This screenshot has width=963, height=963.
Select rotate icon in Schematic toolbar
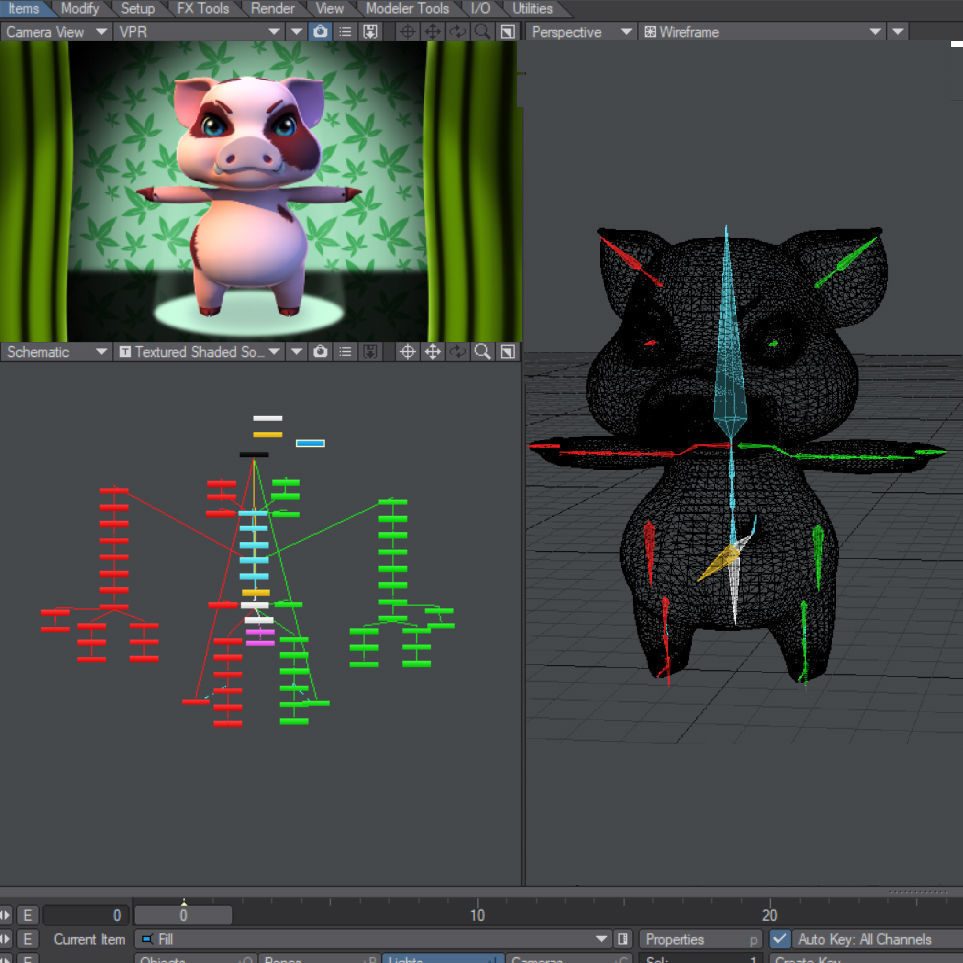458,352
